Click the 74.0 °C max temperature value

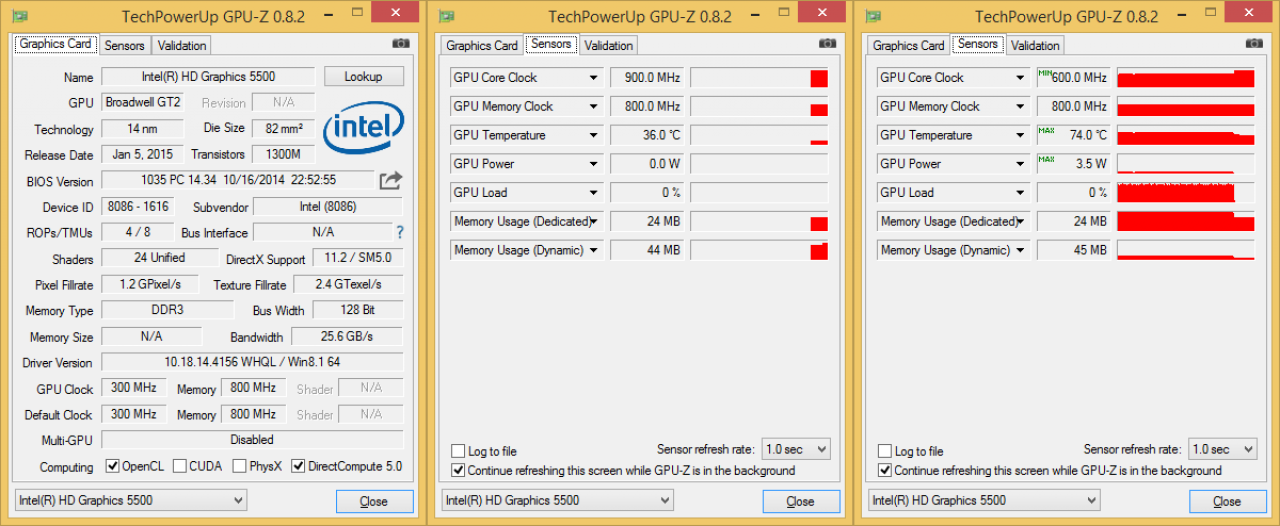[x=1073, y=136]
